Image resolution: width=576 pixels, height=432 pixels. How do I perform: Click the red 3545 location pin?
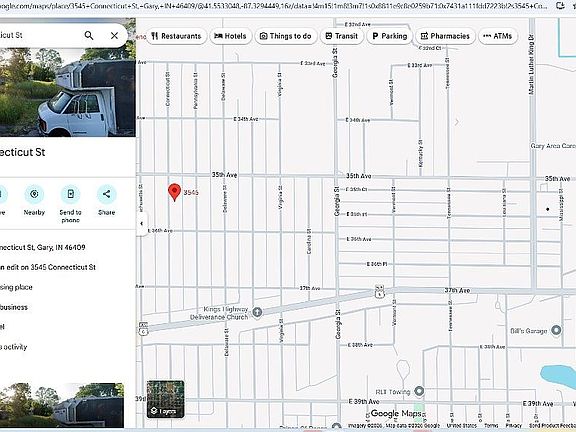pyautogui.click(x=174, y=192)
